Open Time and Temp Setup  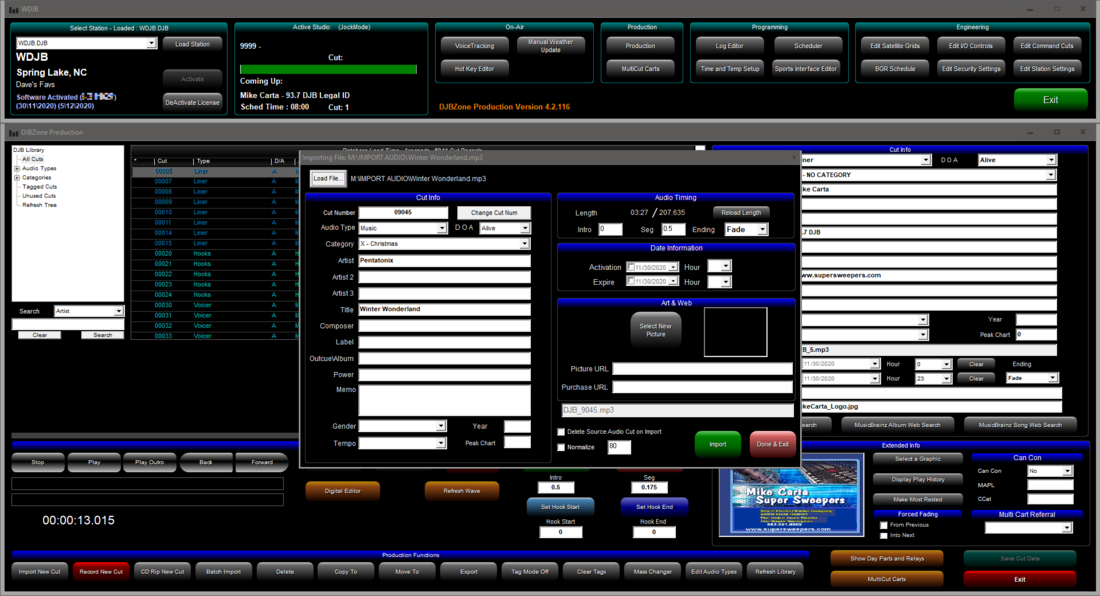[730, 69]
